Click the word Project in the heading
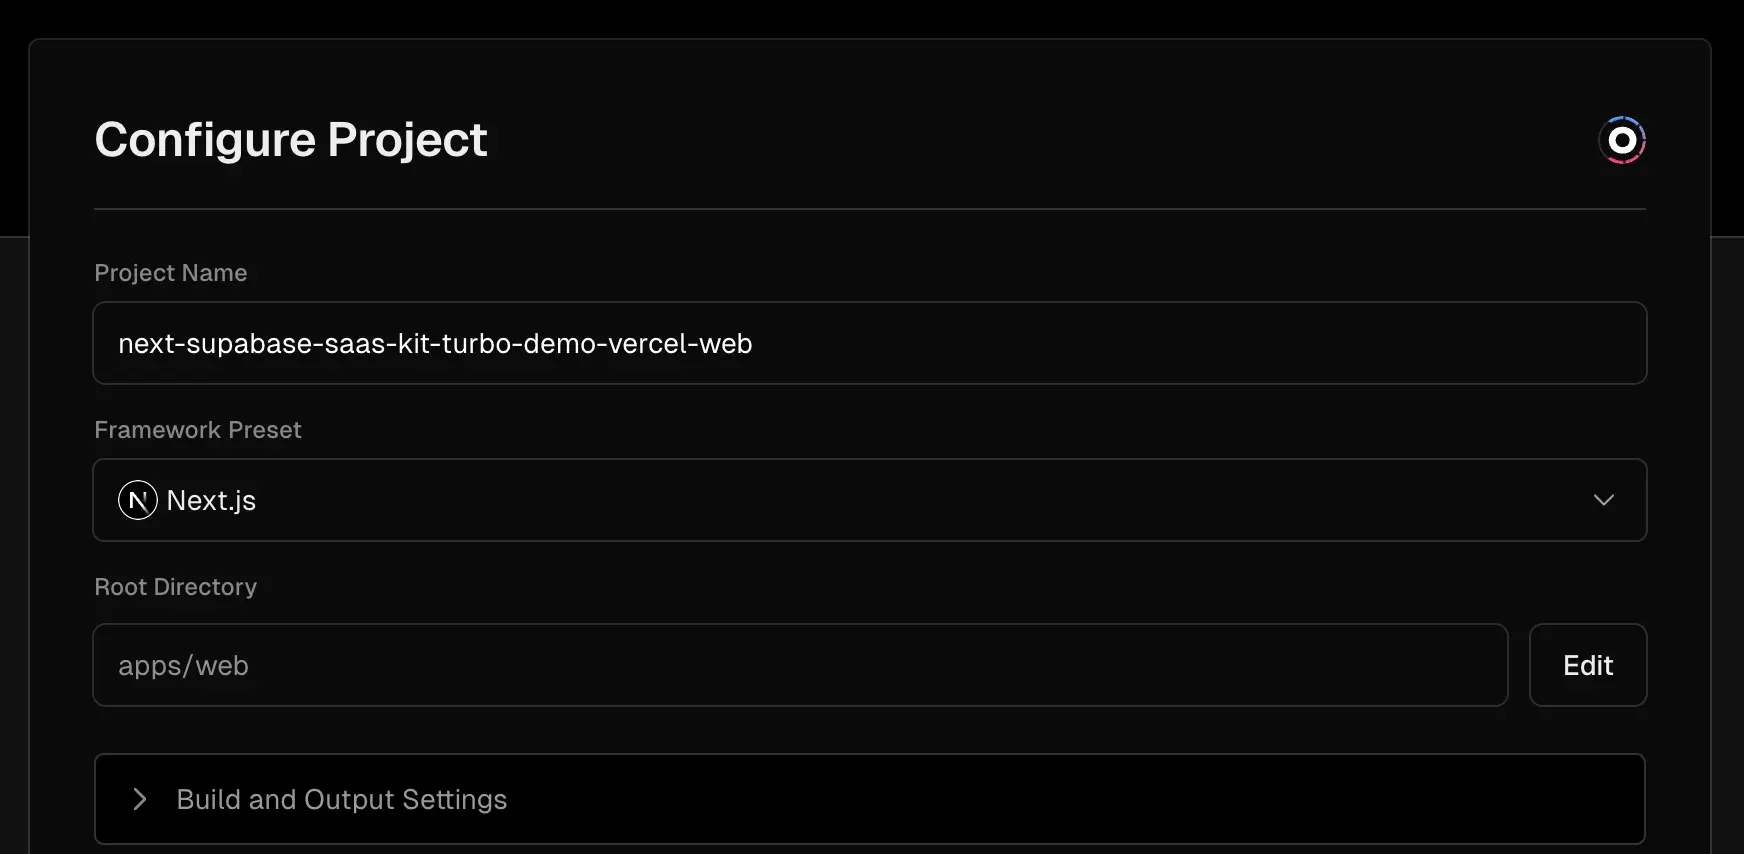1744x854 pixels. tap(407, 139)
